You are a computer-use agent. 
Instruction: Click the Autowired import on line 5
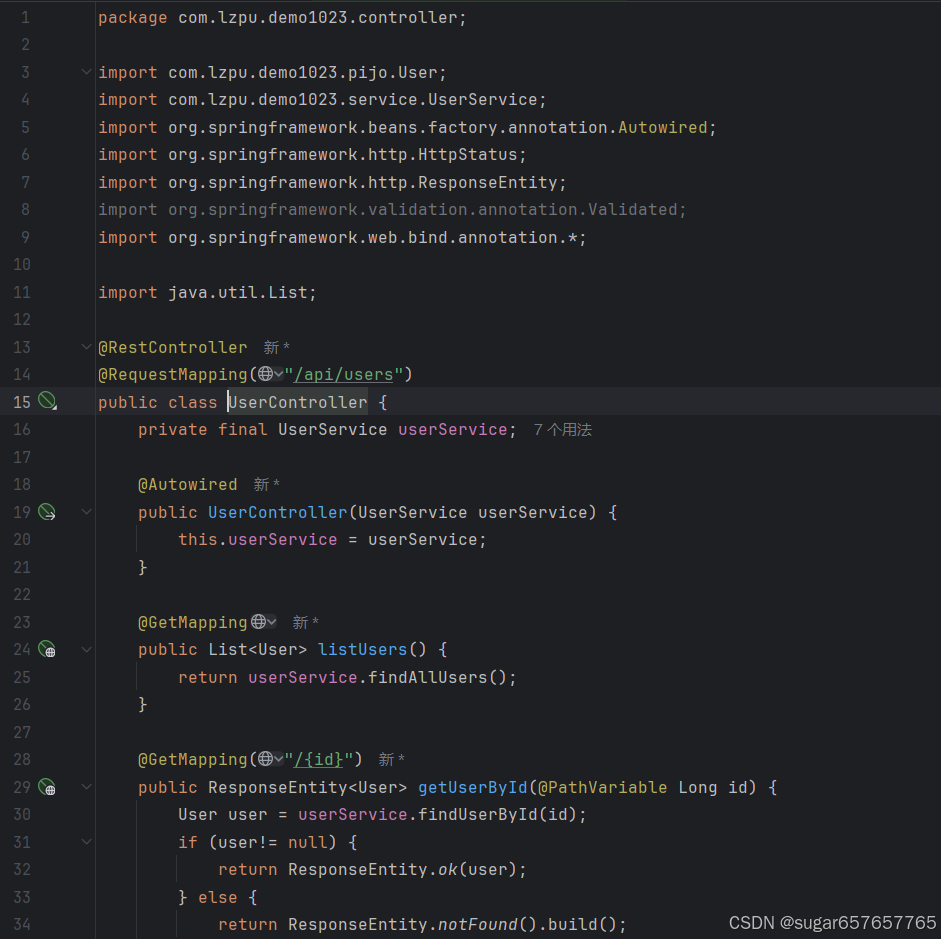click(407, 127)
